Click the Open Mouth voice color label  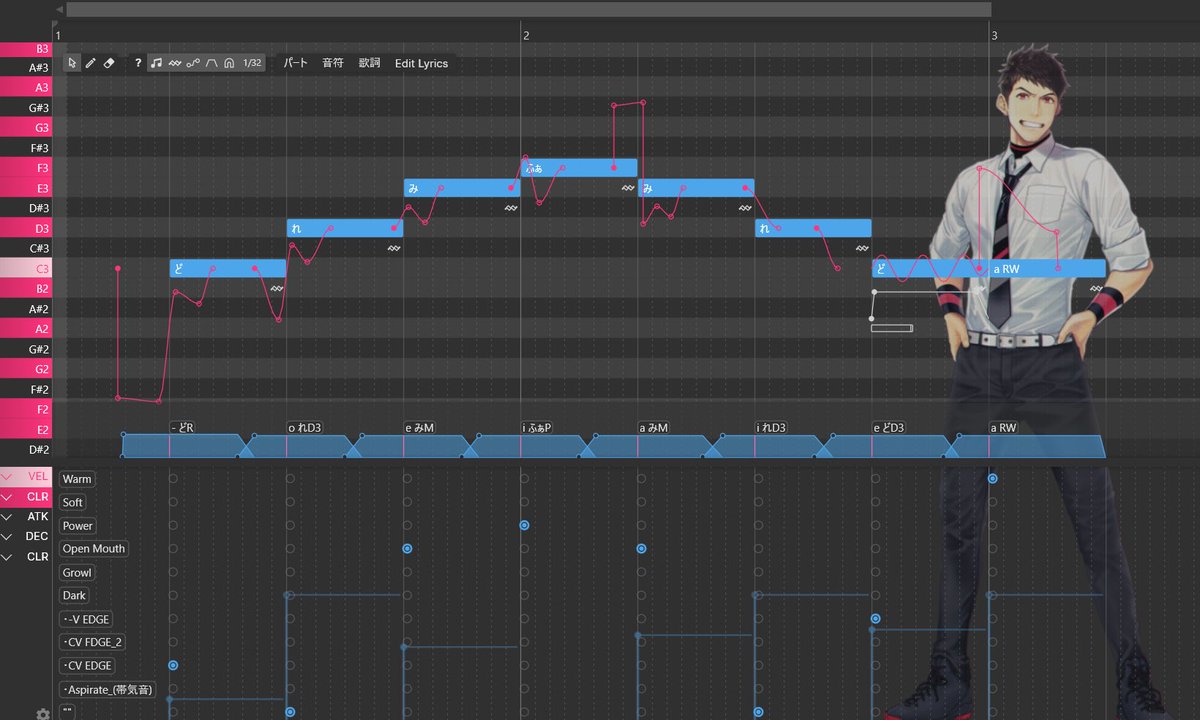tap(94, 549)
